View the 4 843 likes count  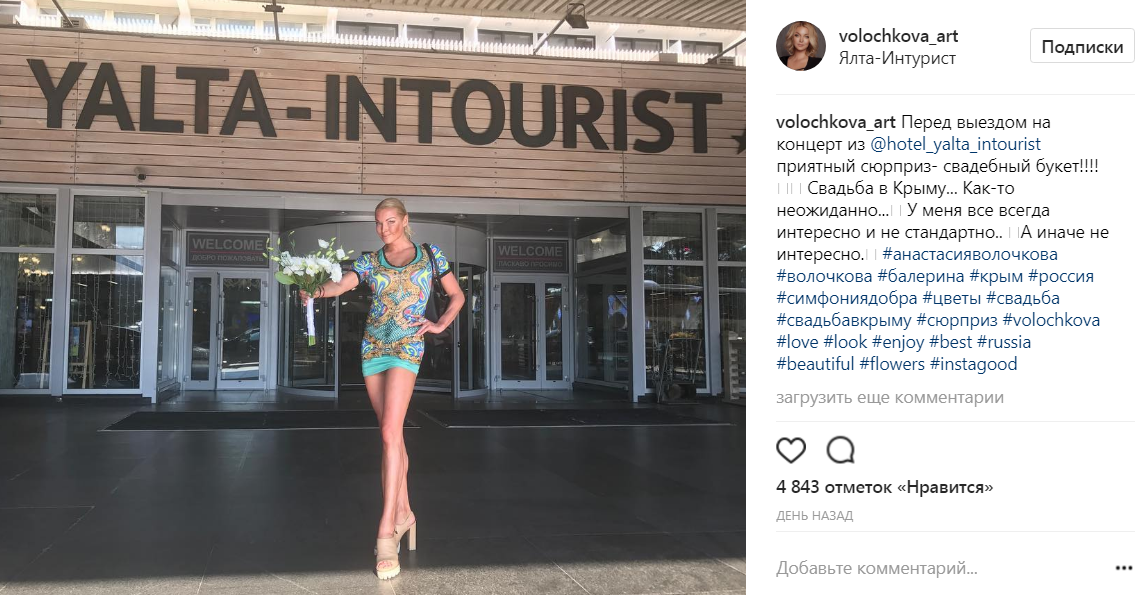coord(885,487)
